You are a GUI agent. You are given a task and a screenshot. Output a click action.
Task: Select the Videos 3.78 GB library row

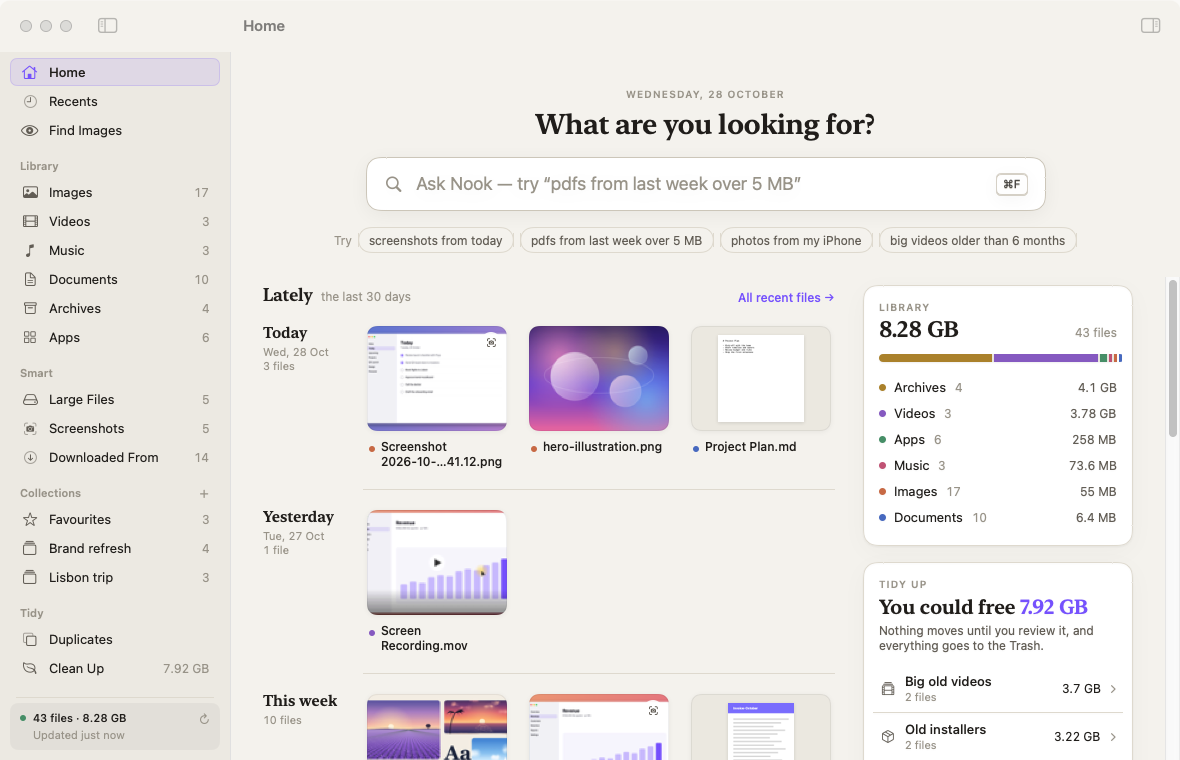point(998,414)
